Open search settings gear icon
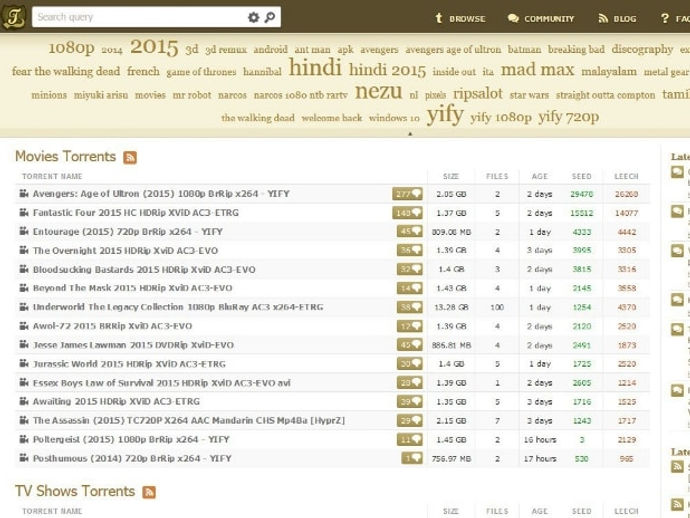Screen dimensions: 690x518 [253, 17]
